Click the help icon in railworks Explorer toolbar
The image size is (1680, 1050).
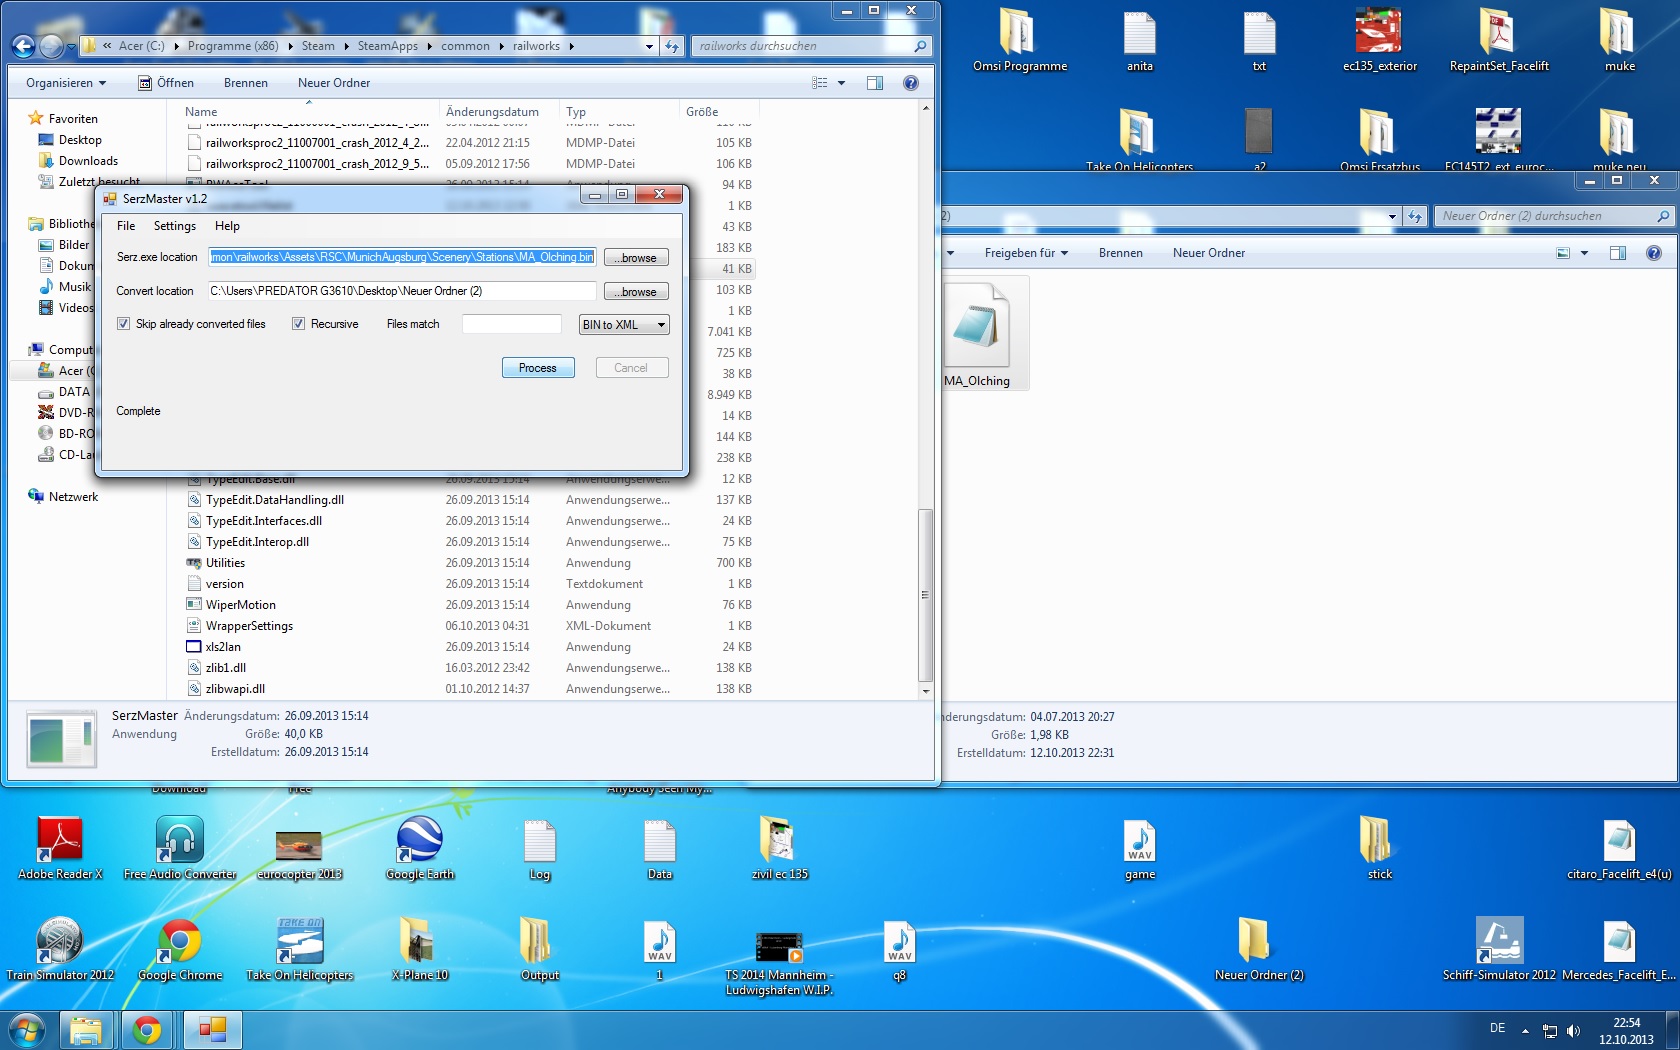click(x=910, y=83)
